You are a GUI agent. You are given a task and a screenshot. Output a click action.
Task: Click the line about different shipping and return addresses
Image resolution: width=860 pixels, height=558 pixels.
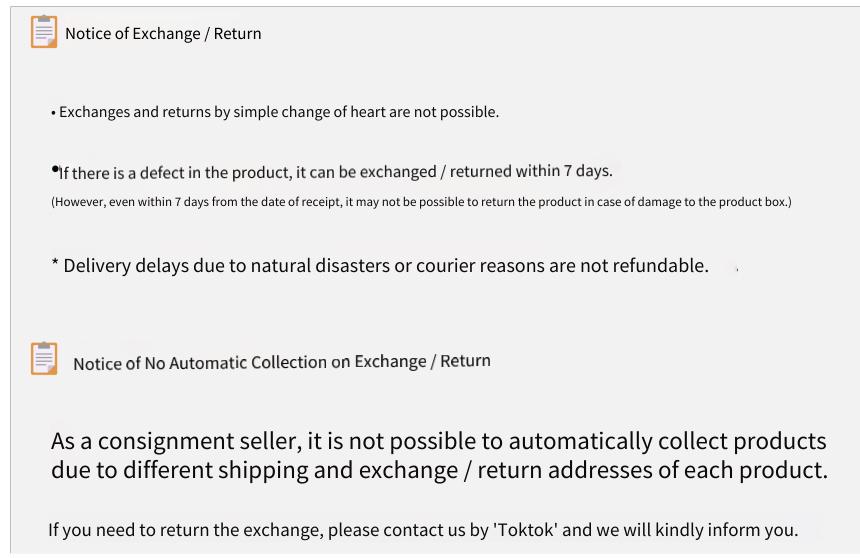[x=439, y=470]
